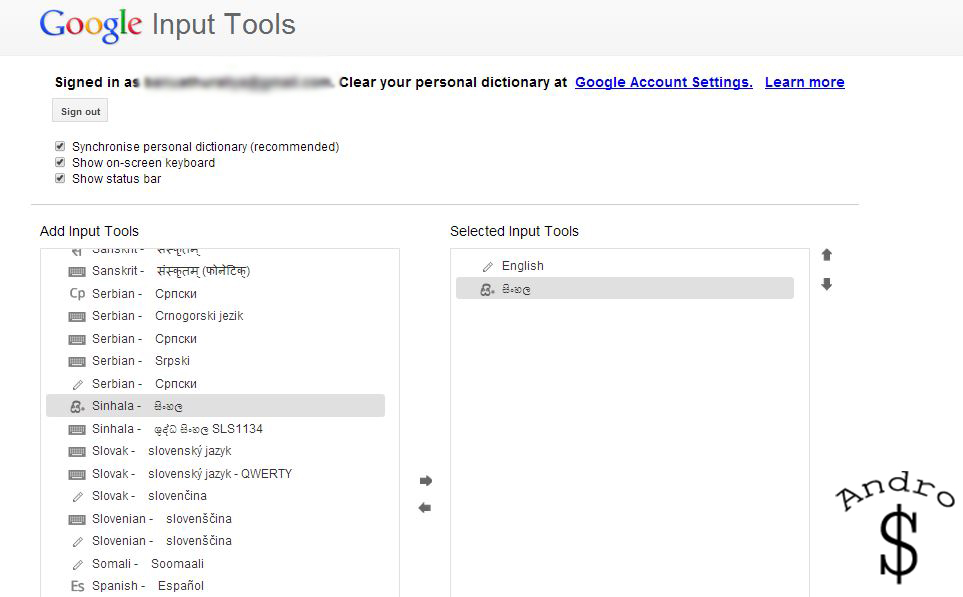
Task: Click the Cp icon for Serbian
Action: pos(77,294)
